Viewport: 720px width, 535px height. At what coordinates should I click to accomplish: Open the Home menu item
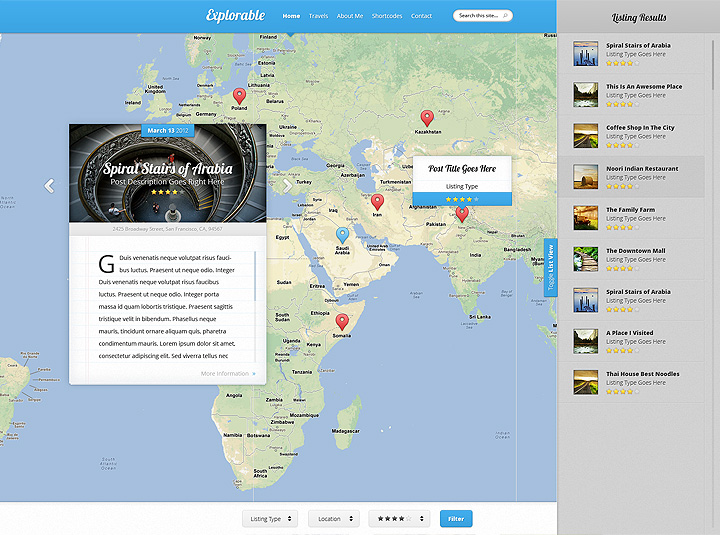point(291,16)
